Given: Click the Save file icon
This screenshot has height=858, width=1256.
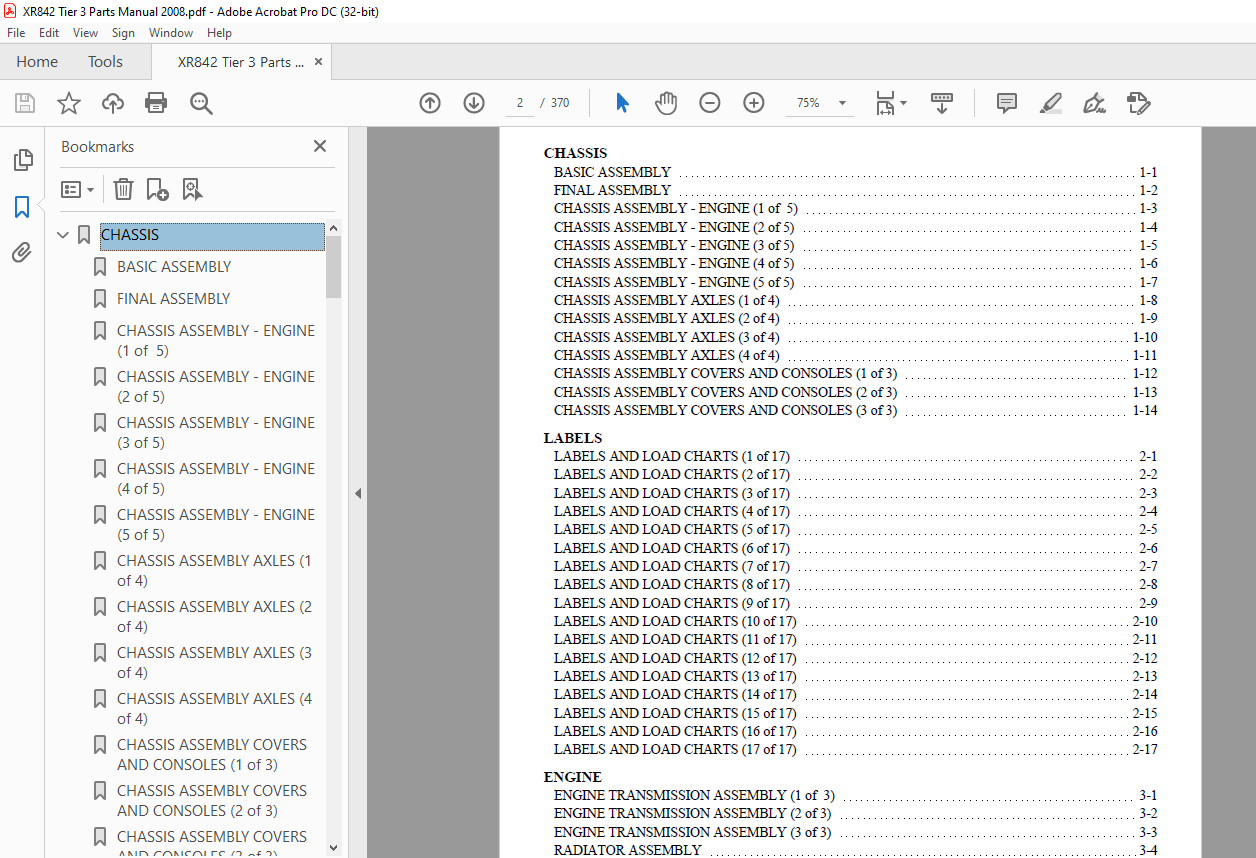Looking at the screenshot, I should [x=25, y=103].
